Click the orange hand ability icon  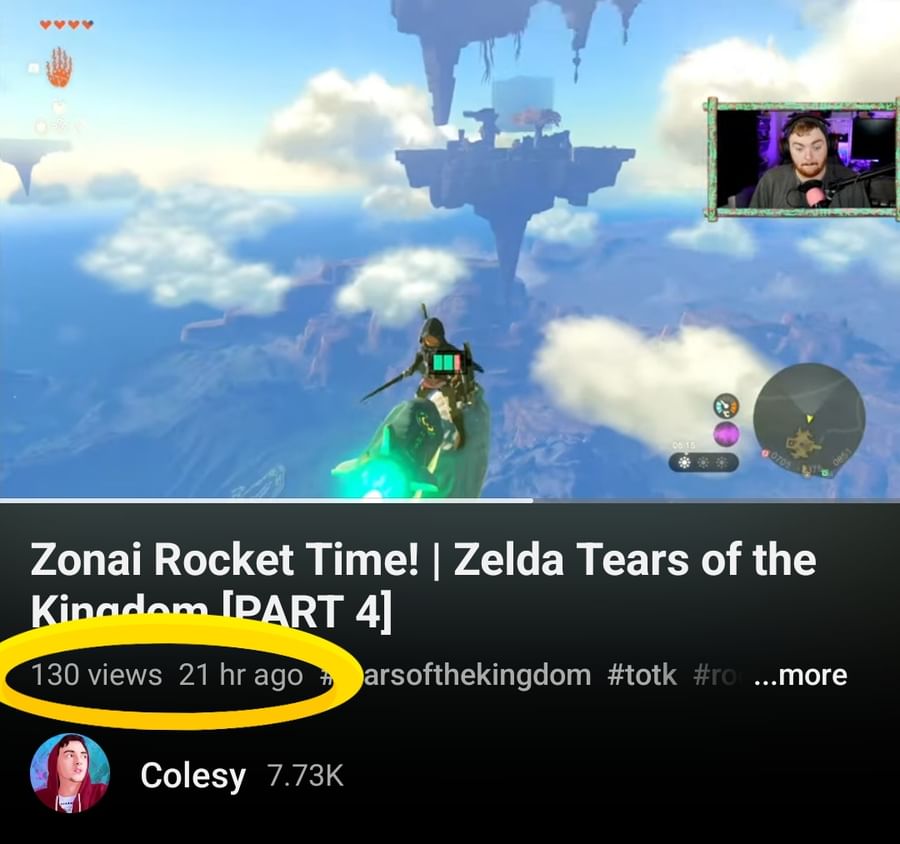(x=59, y=68)
